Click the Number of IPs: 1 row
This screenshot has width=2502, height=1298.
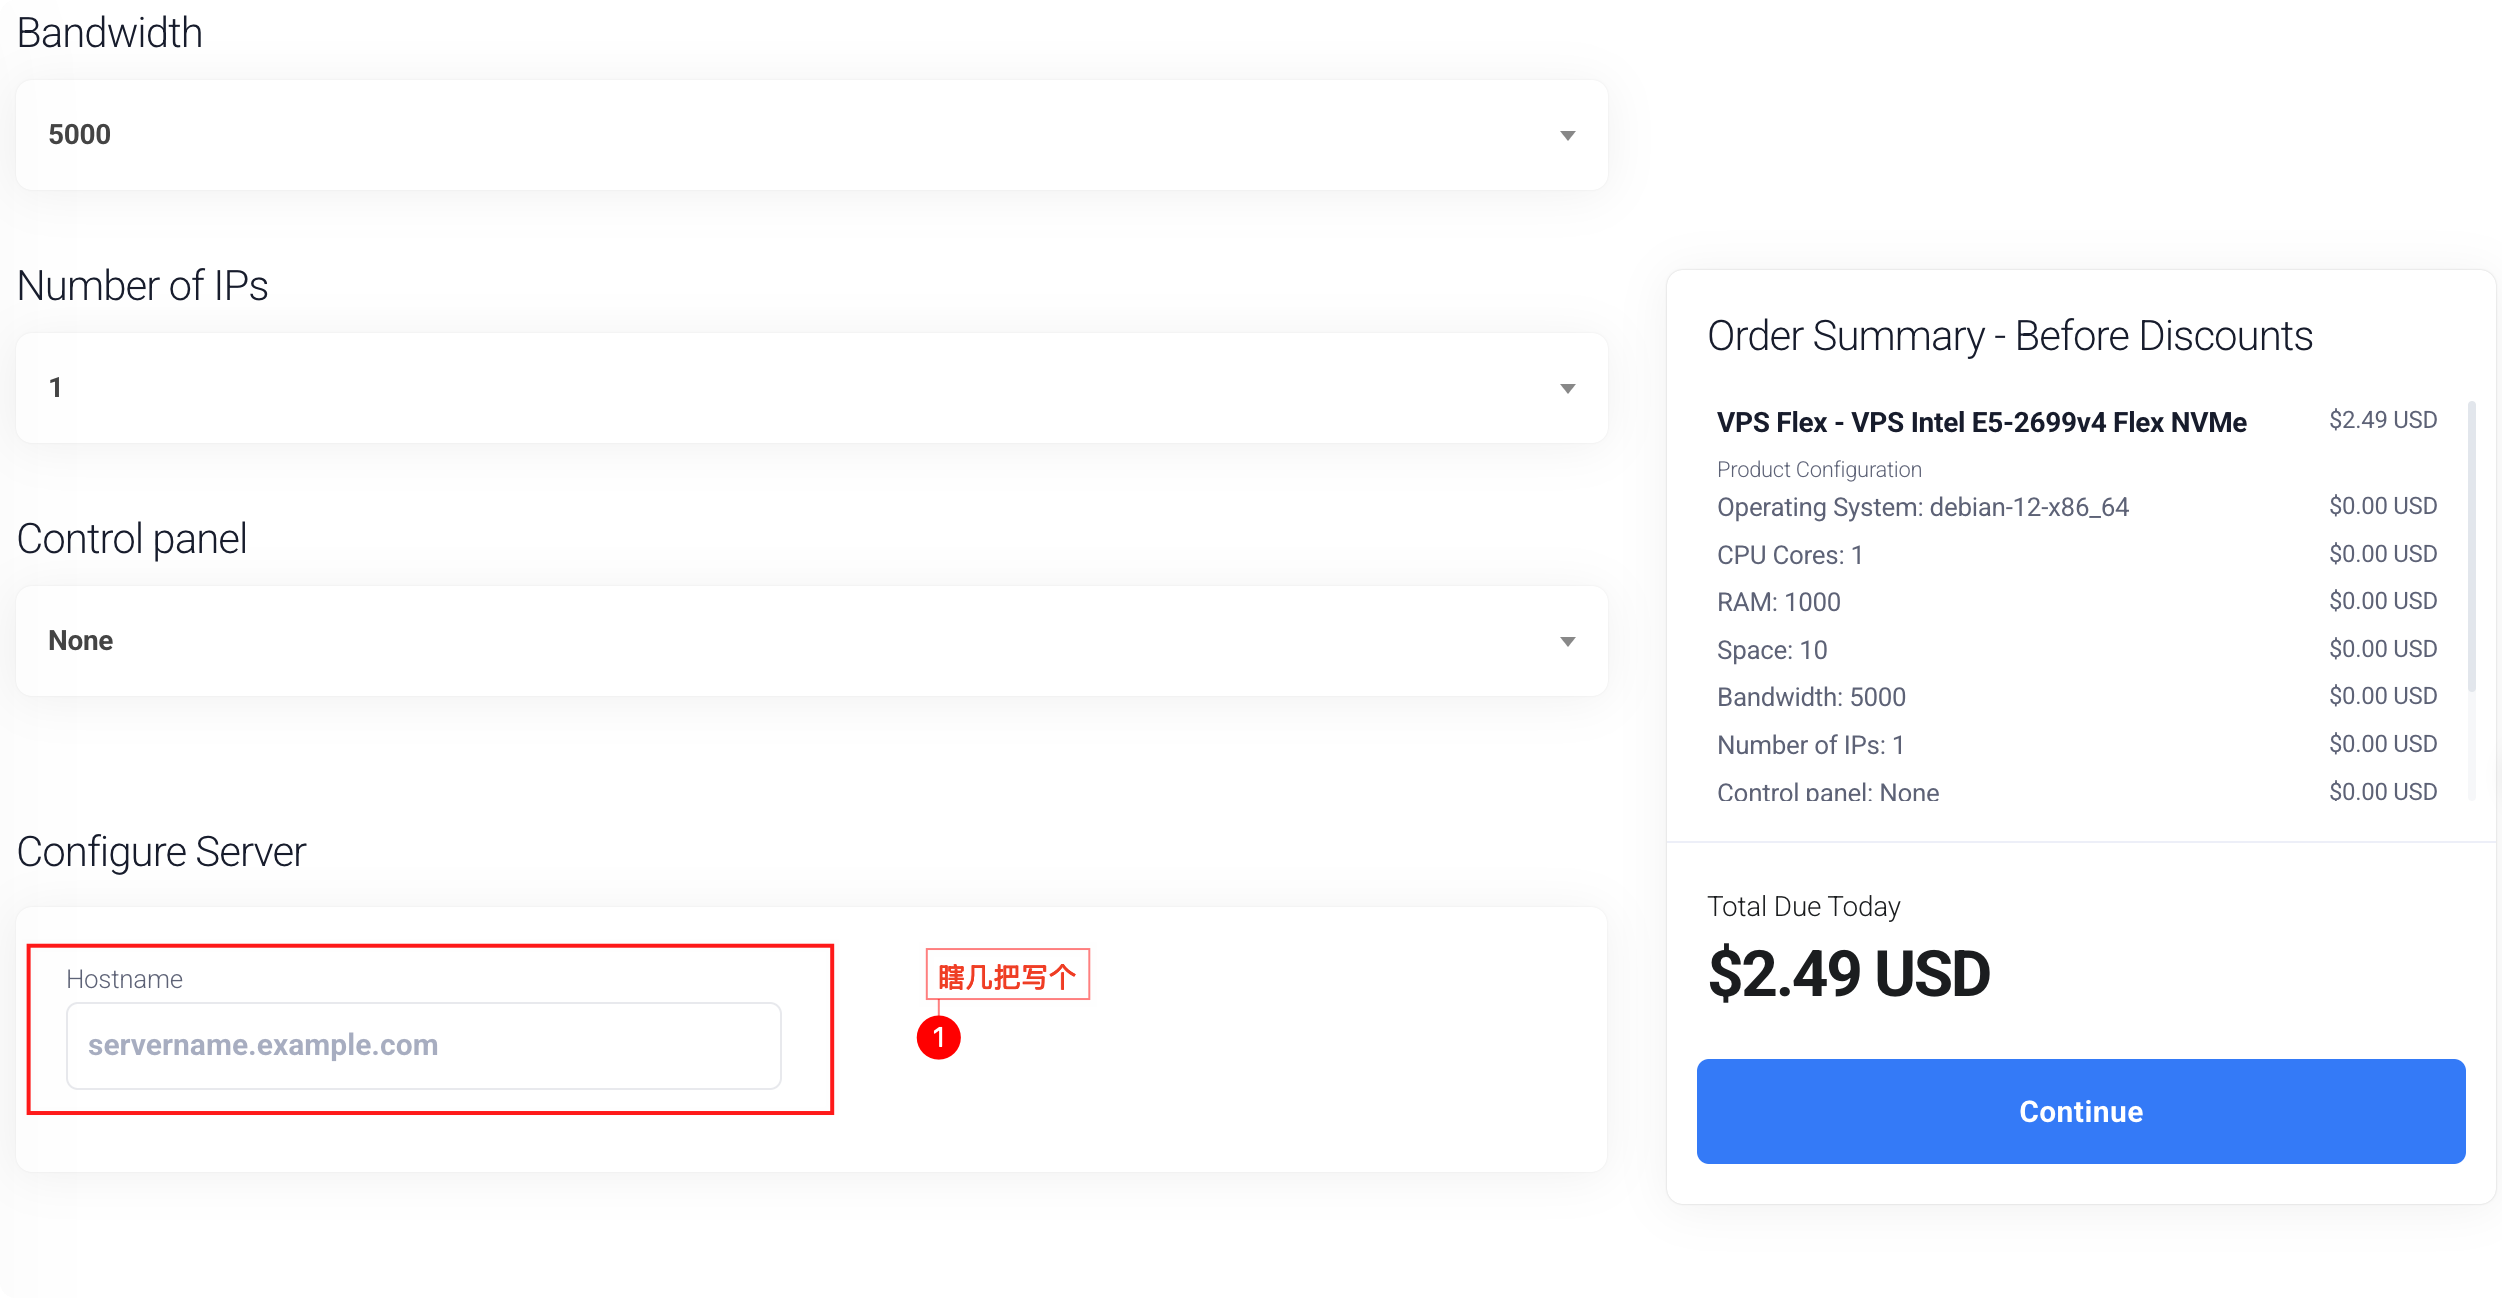click(x=1810, y=745)
